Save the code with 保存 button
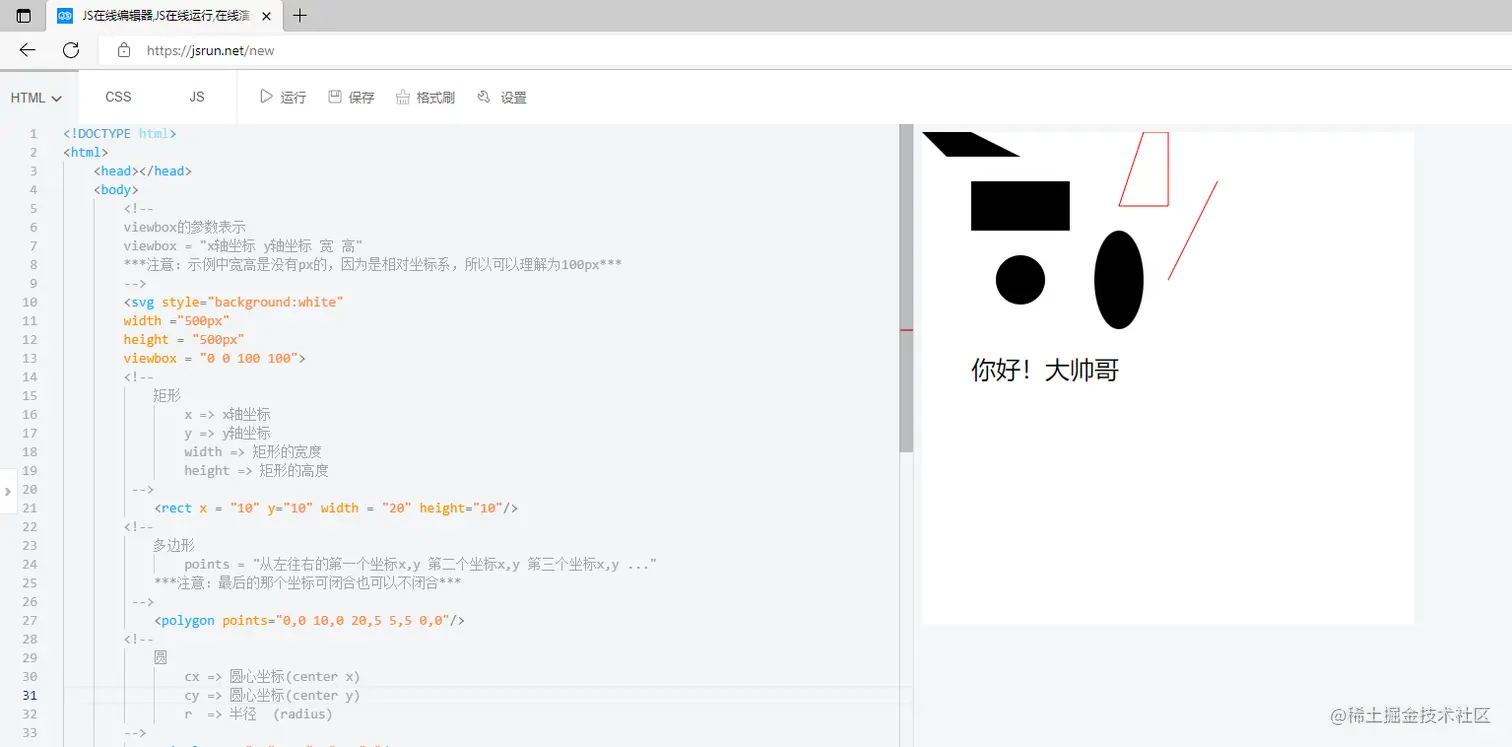1512x747 pixels. coord(351,97)
